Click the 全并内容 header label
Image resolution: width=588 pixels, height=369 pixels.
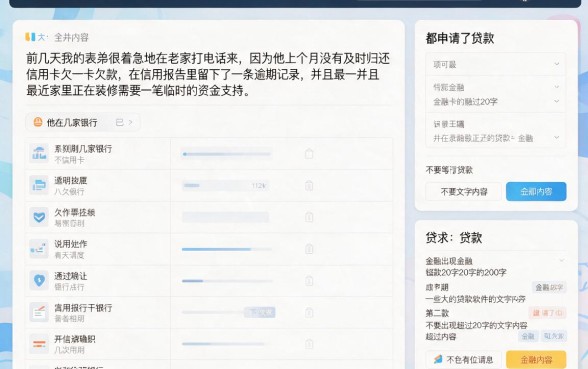71,37
